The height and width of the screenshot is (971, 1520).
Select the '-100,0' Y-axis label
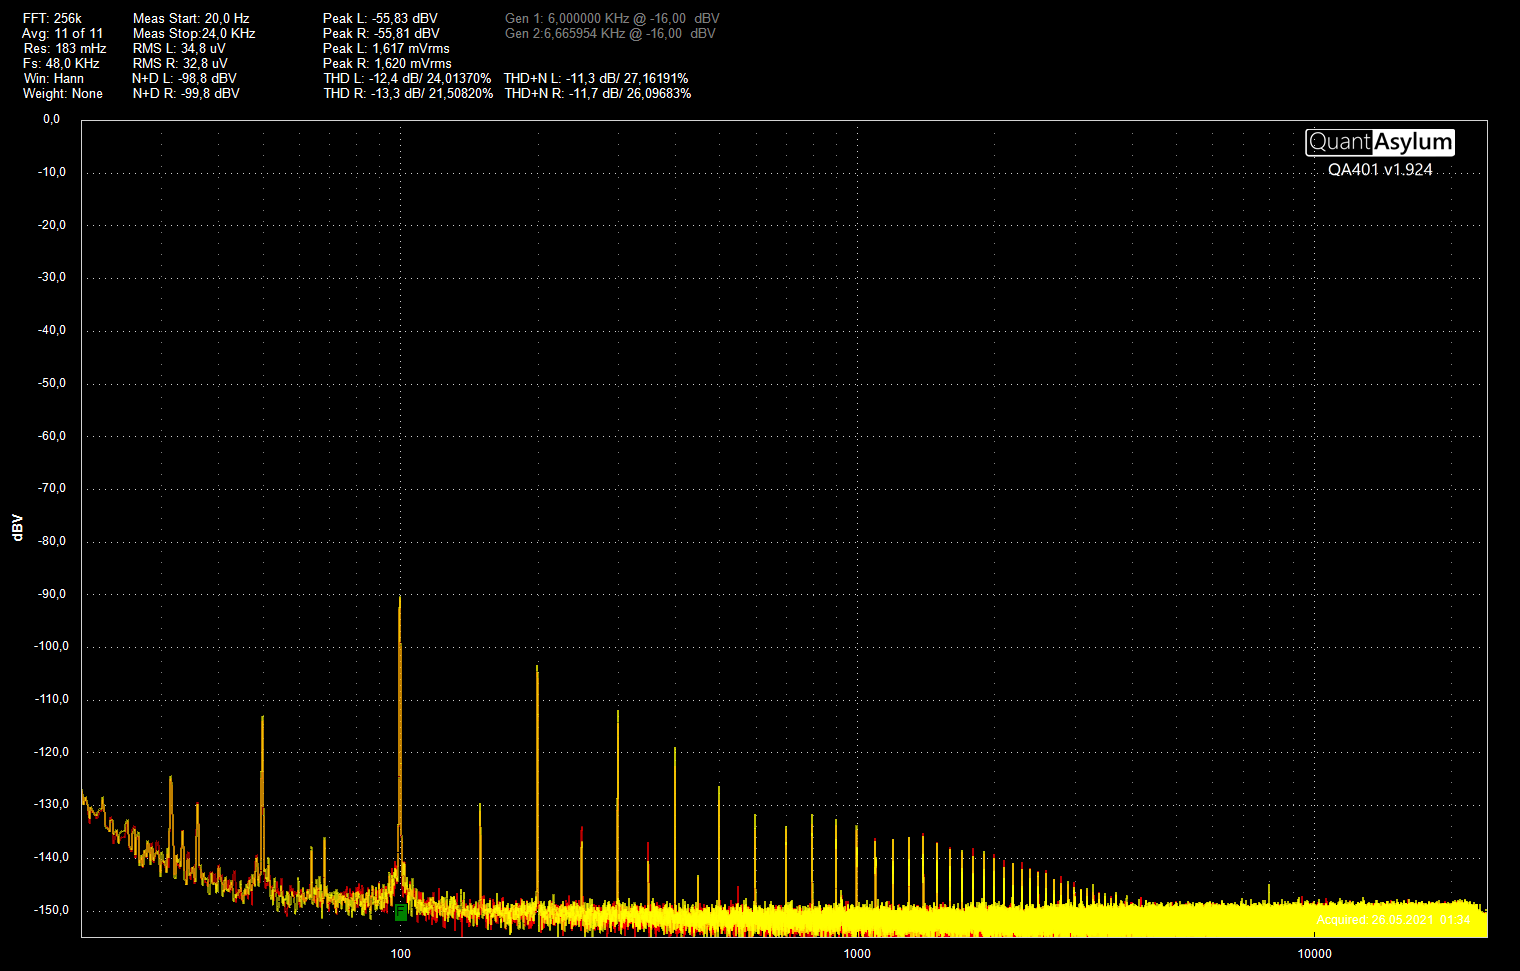(52, 646)
